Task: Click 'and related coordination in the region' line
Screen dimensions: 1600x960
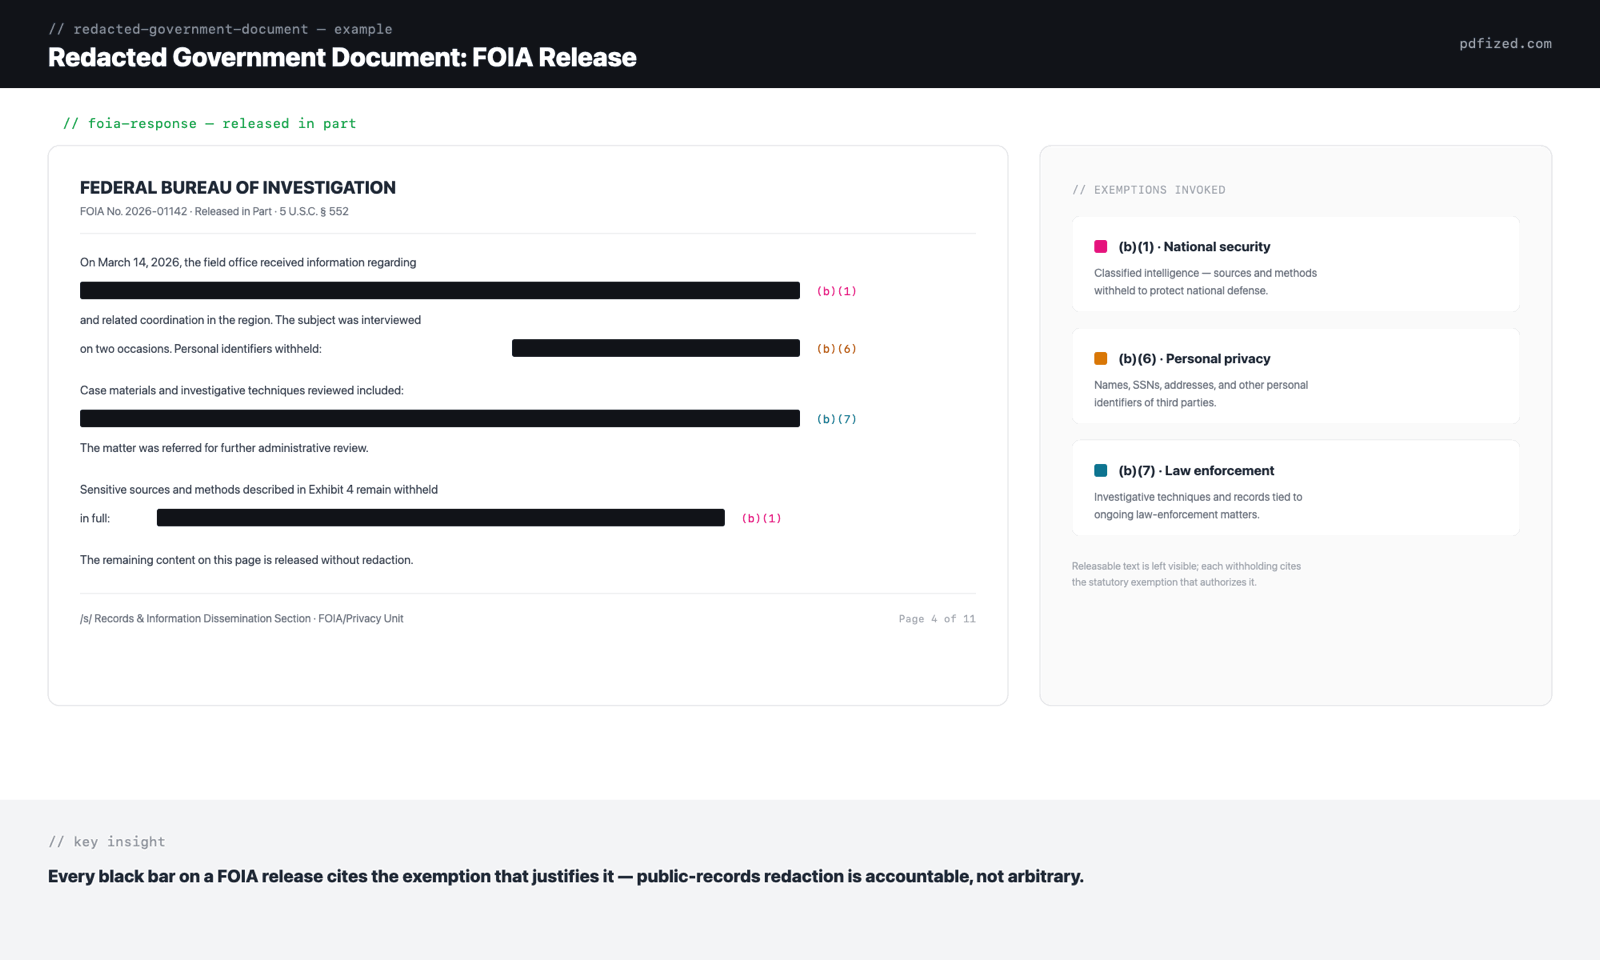Action: point(250,320)
